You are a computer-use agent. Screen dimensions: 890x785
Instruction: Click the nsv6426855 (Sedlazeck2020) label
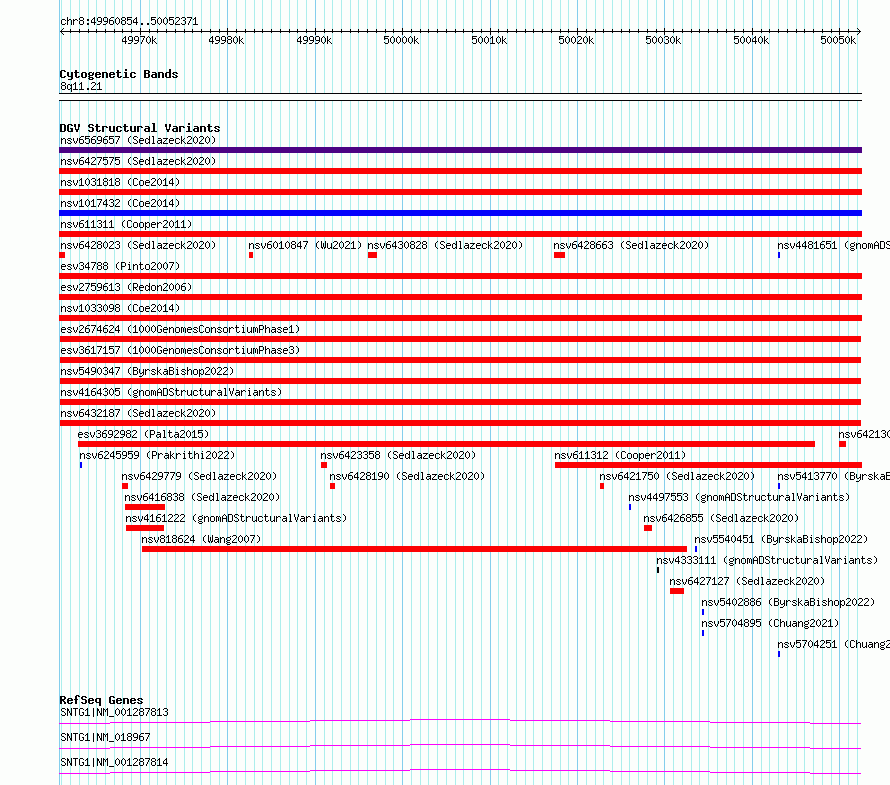tap(721, 518)
